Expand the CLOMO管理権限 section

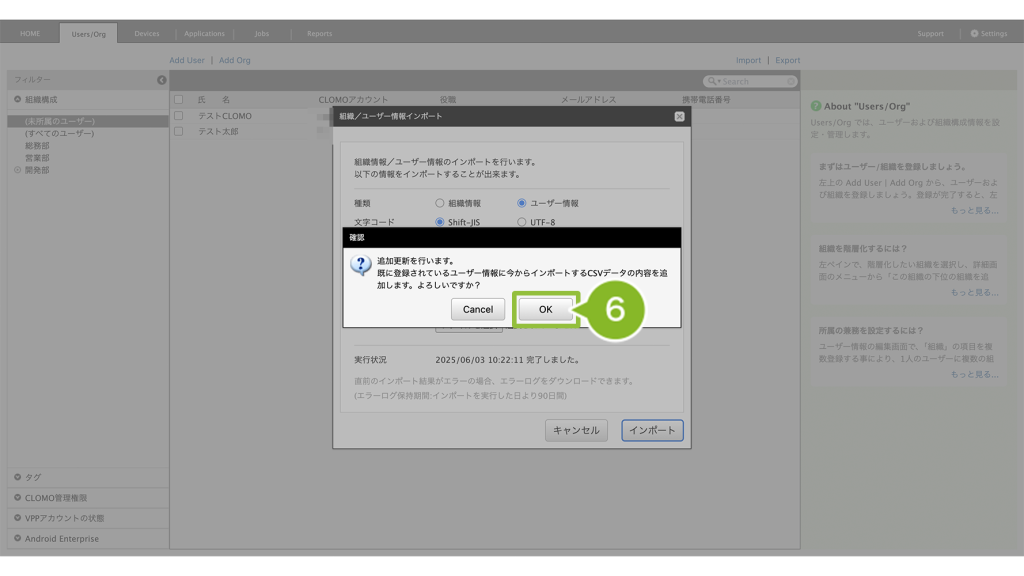pyautogui.click(x=17, y=497)
